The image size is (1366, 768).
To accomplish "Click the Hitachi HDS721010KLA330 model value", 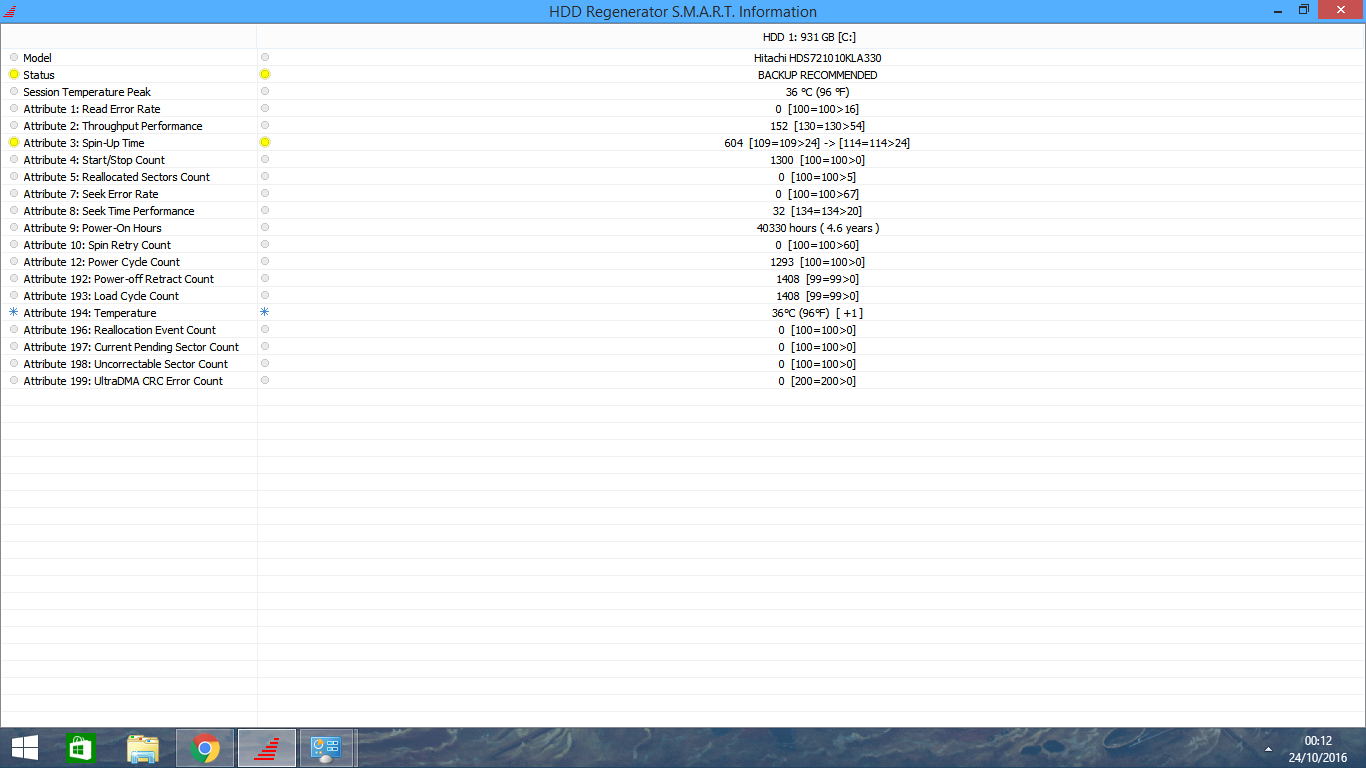I will 817,58.
